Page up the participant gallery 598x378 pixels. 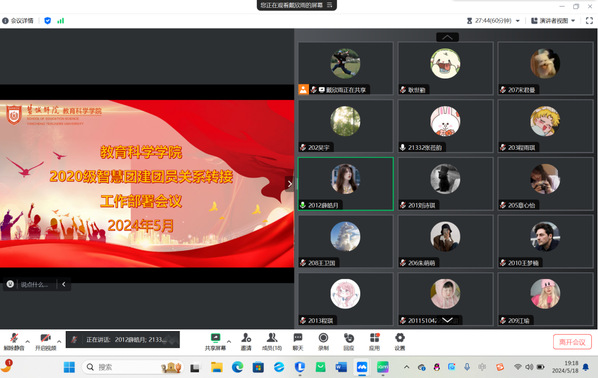(x=447, y=37)
